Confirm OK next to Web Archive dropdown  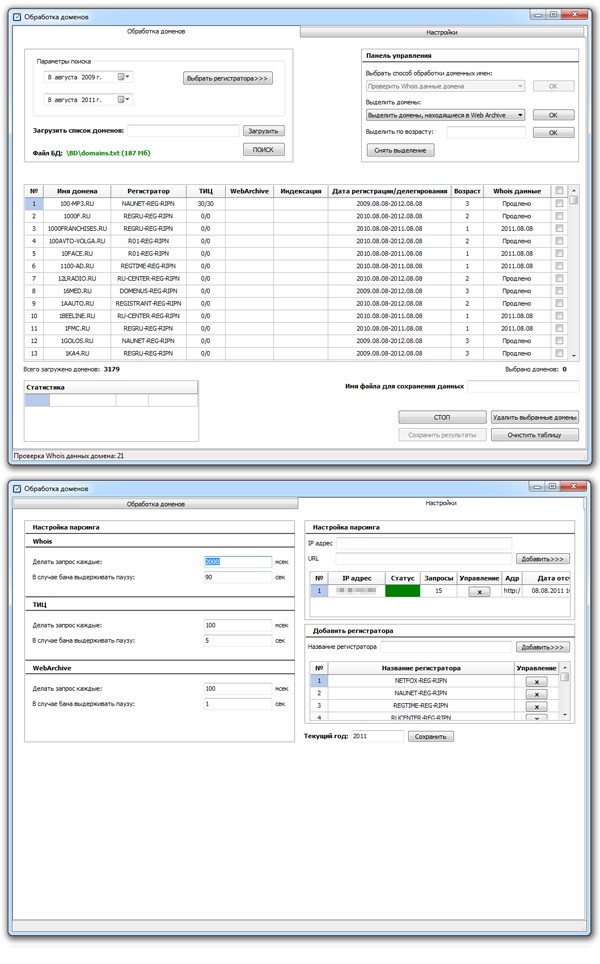[x=553, y=115]
